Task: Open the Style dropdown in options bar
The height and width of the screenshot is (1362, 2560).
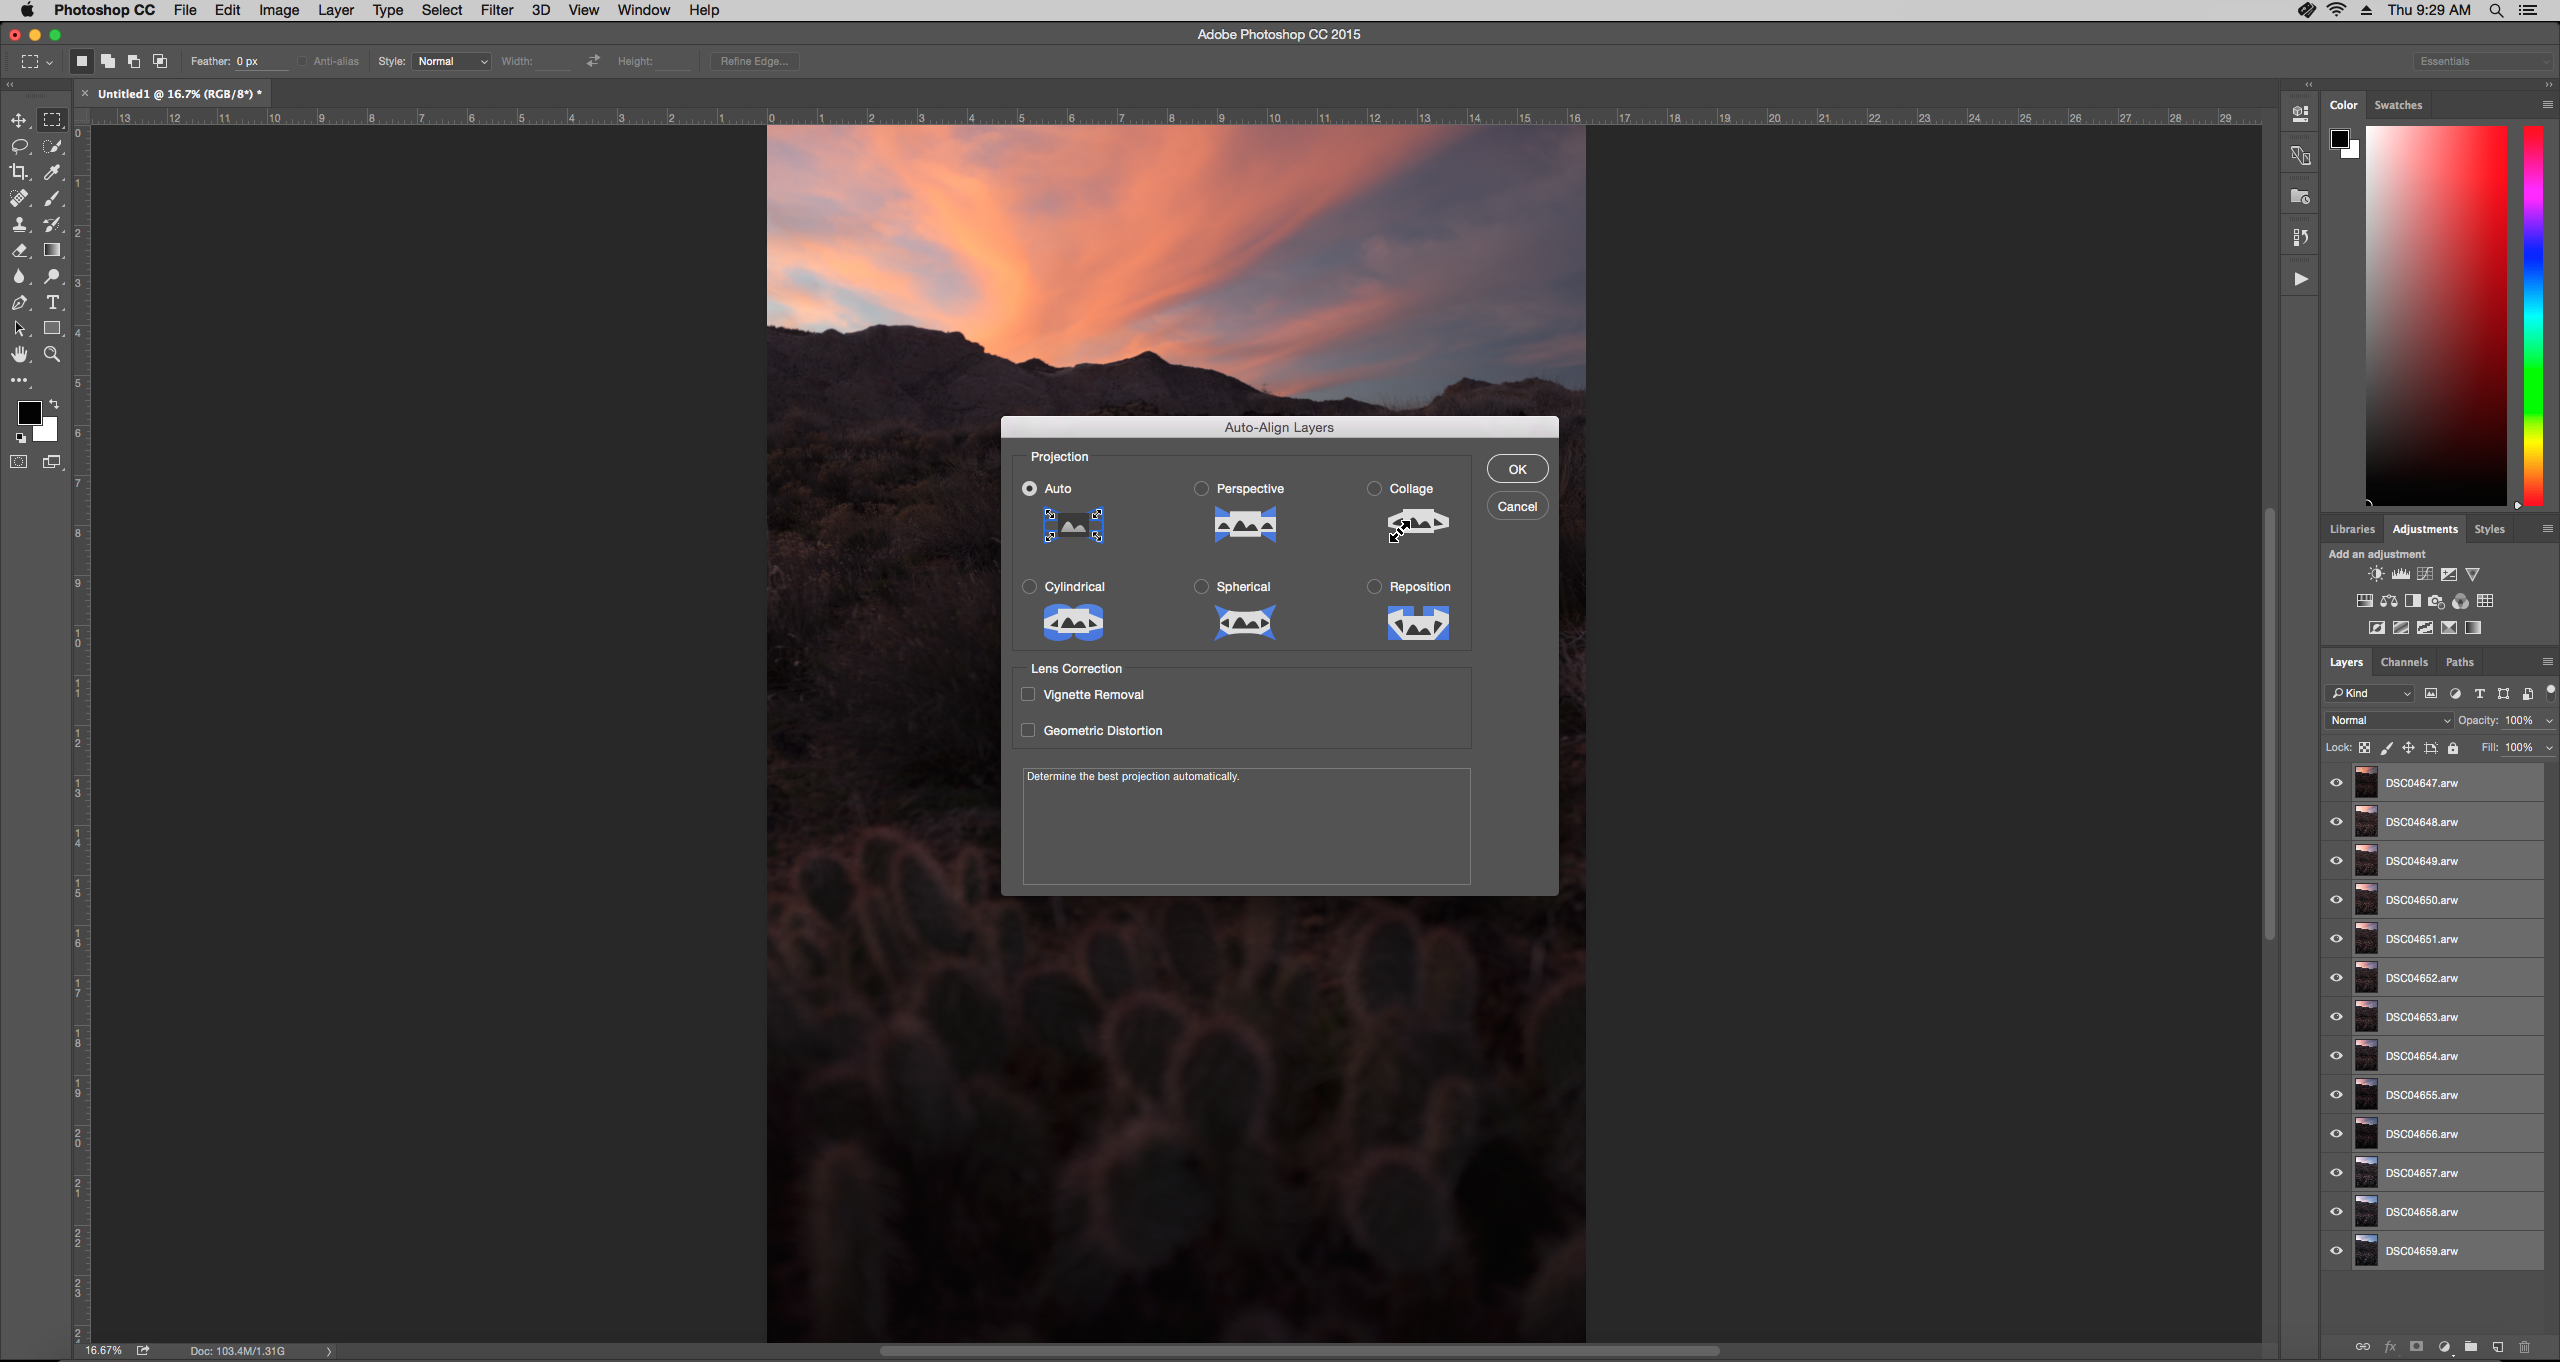Action: [452, 61]
